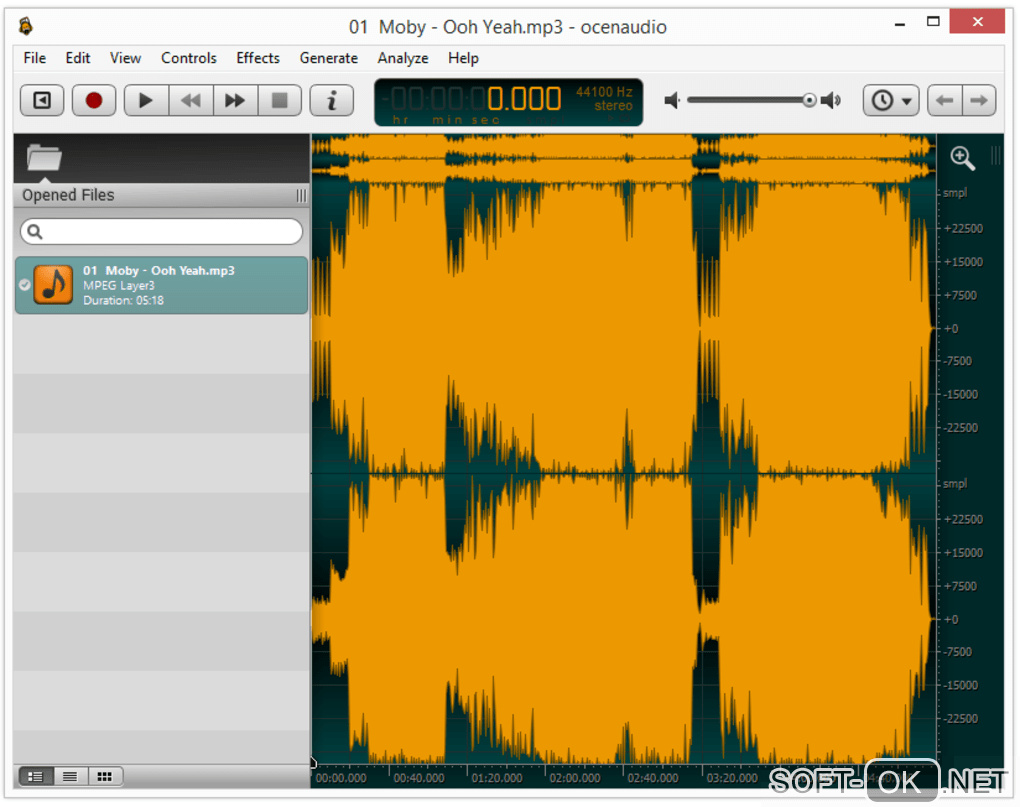Click the upper channel smpl scale label
The image size is (1020, 807).
tap(955, 193)
